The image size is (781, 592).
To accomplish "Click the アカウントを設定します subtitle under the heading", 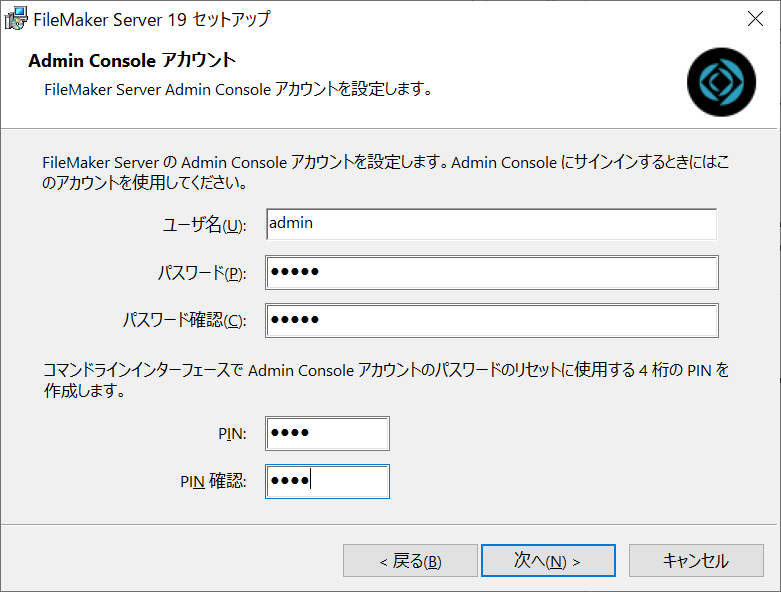I will click(x=238, y=89).
